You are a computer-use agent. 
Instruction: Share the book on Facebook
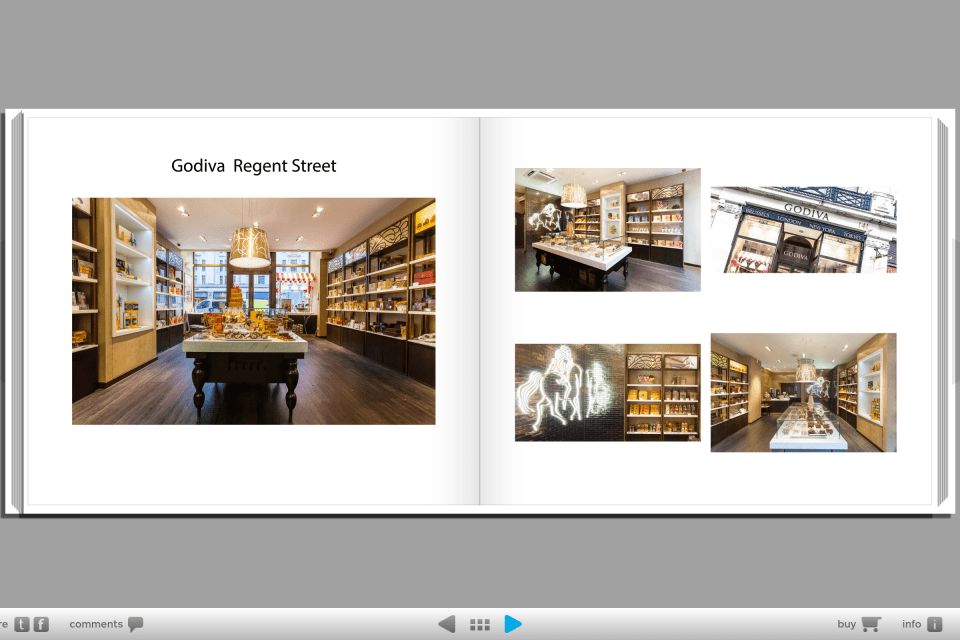coord(41,624)
